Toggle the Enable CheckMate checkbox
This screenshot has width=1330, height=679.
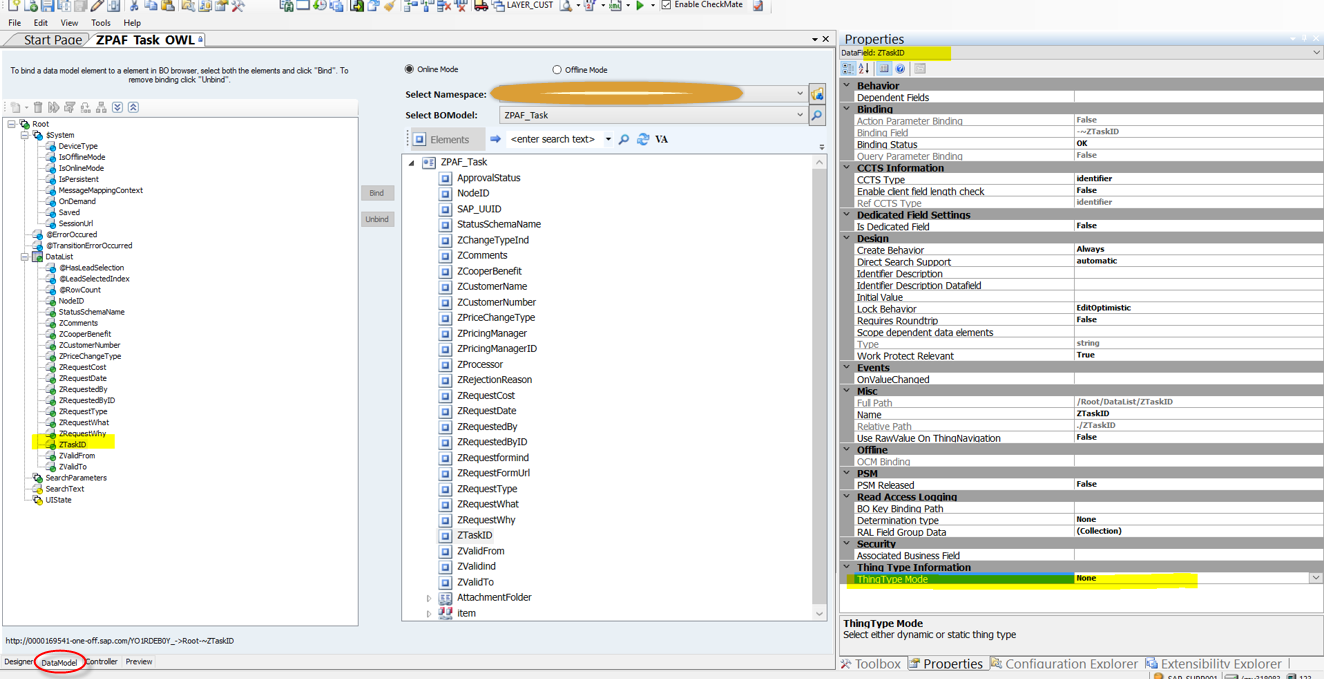[x=666, y=5]
